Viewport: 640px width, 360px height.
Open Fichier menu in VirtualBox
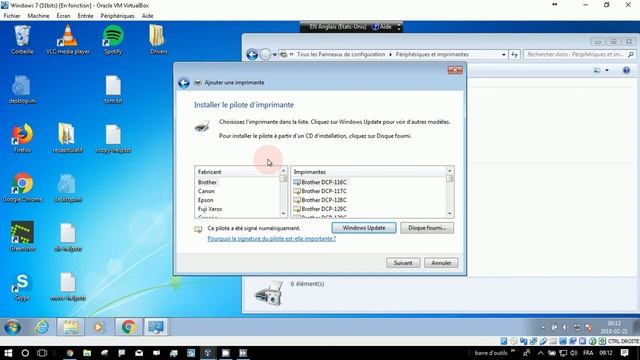[x=12, y=16]
